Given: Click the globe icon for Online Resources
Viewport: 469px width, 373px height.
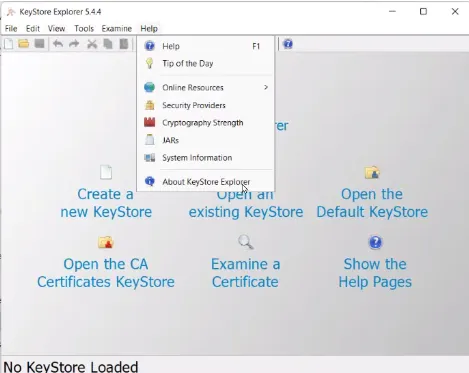Looking at the screenshot, I should 149,87.
